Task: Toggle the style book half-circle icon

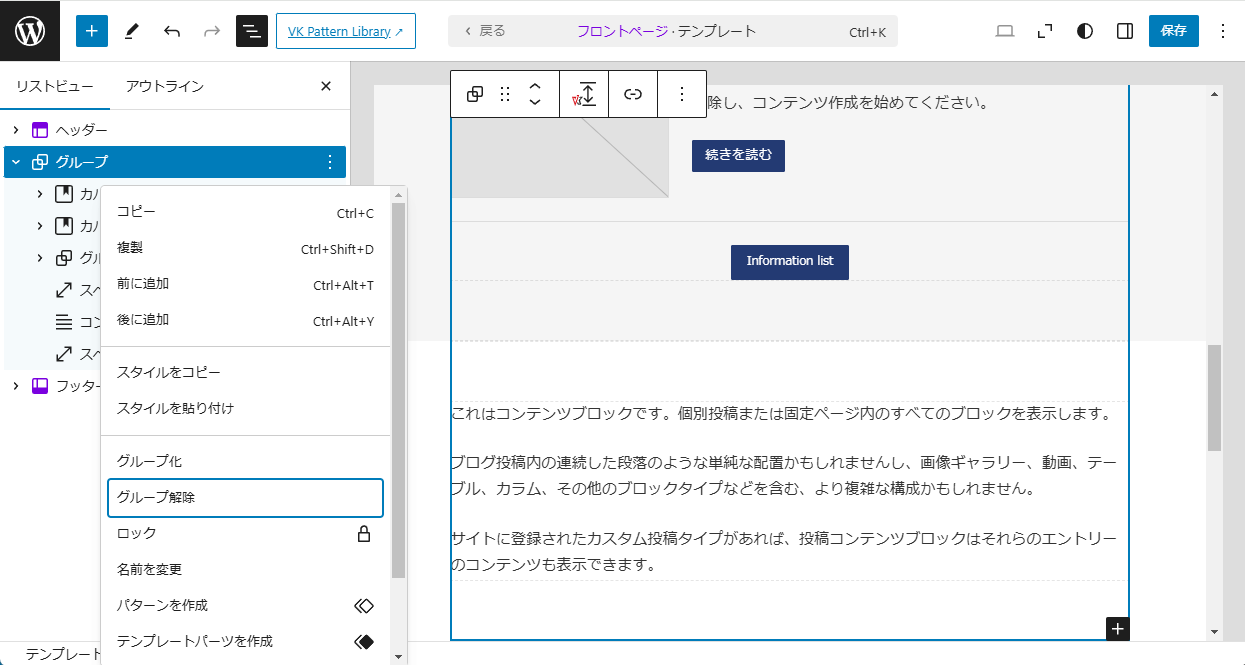Action: click(1085, 31)
